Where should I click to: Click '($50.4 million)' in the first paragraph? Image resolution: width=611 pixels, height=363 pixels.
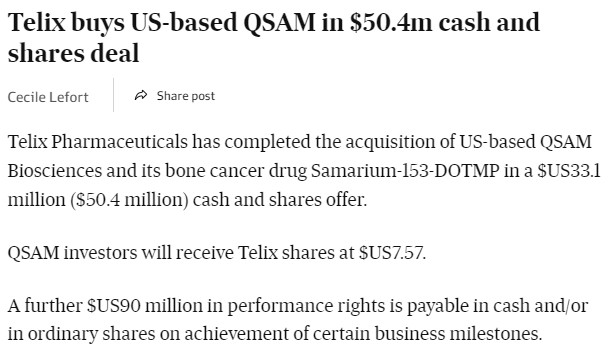pos(129,200)
